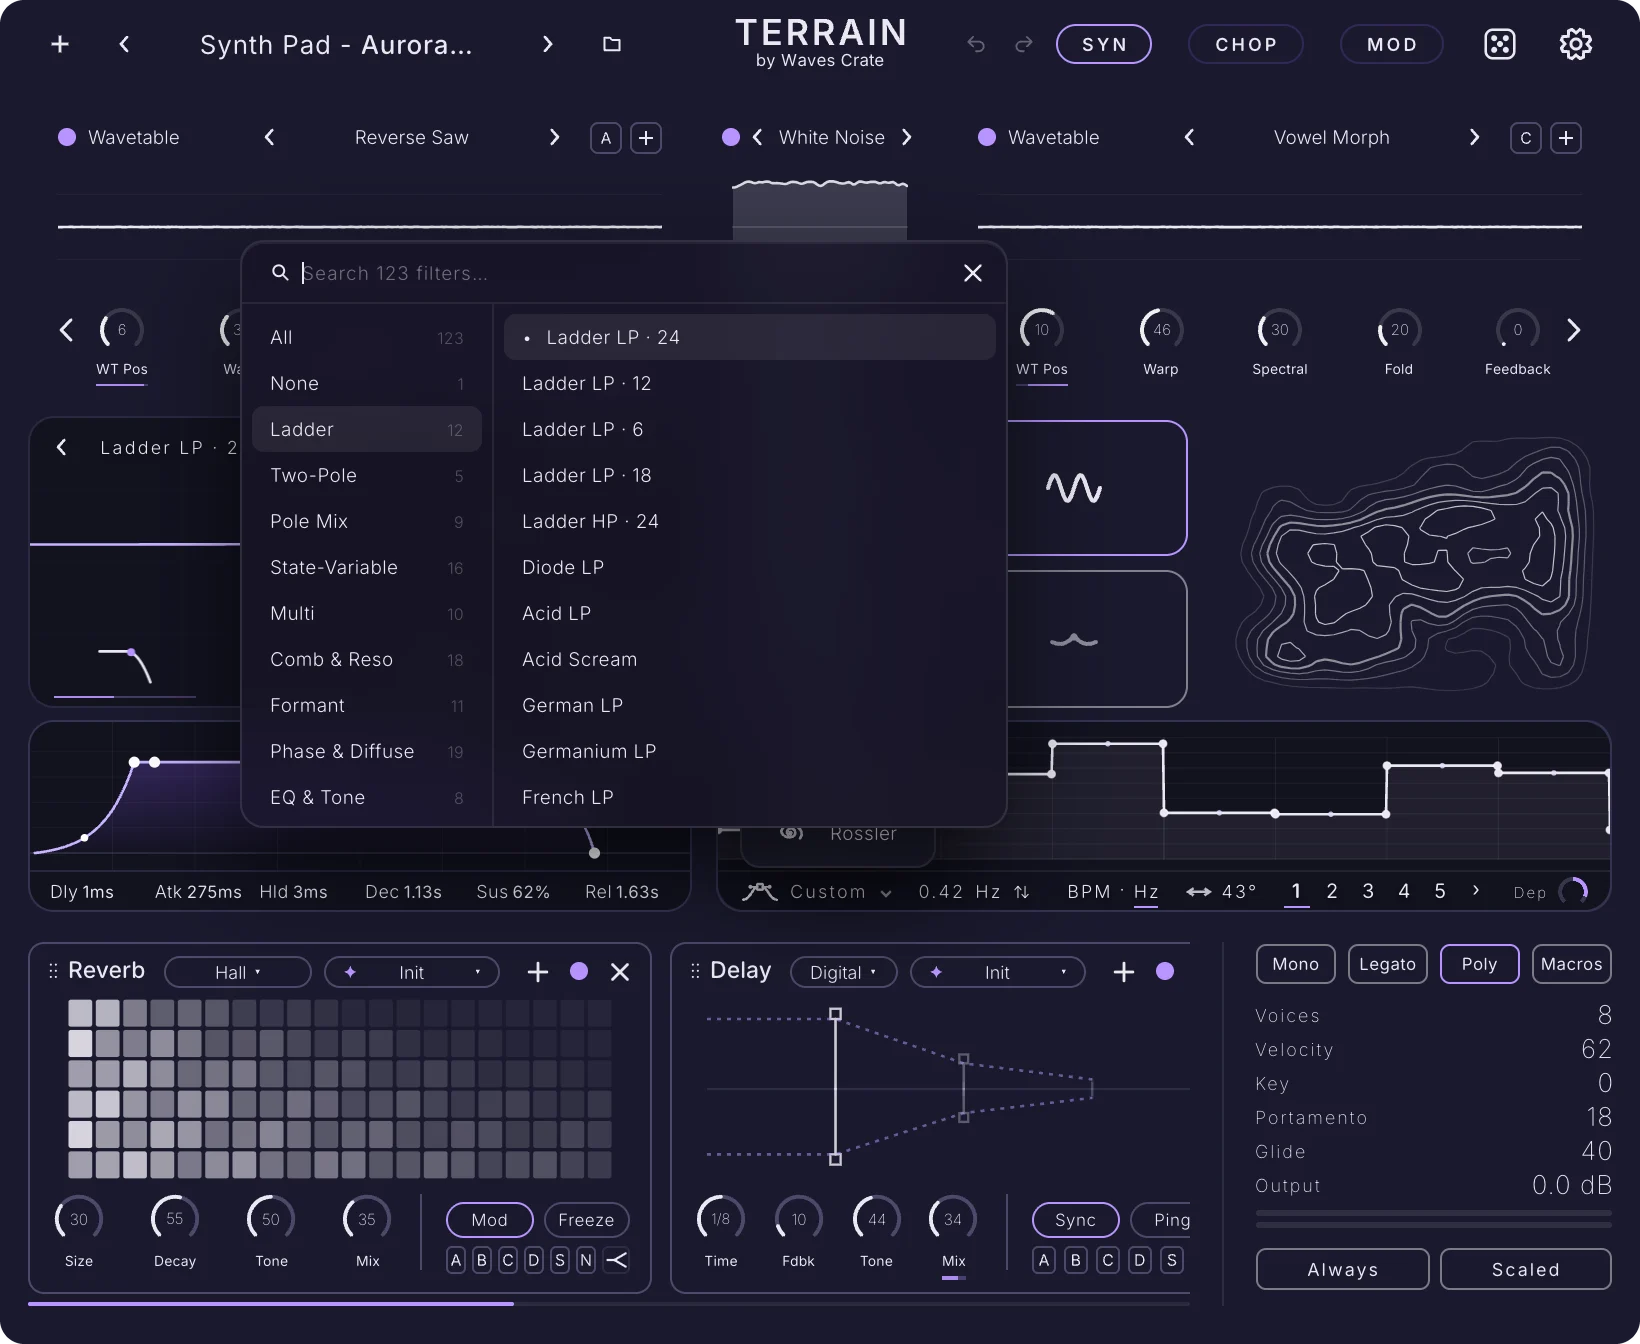
Task: Open the Reverb Init preset dropdown
Action: [x=411, y=972]
